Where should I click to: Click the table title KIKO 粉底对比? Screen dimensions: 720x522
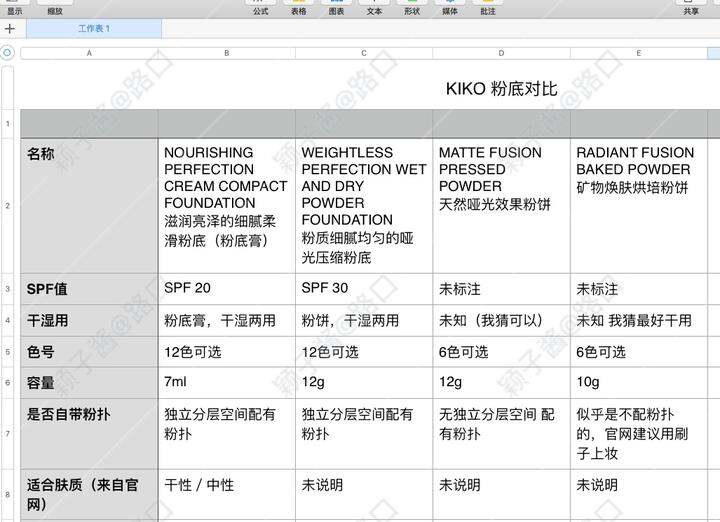pos(501,89)
